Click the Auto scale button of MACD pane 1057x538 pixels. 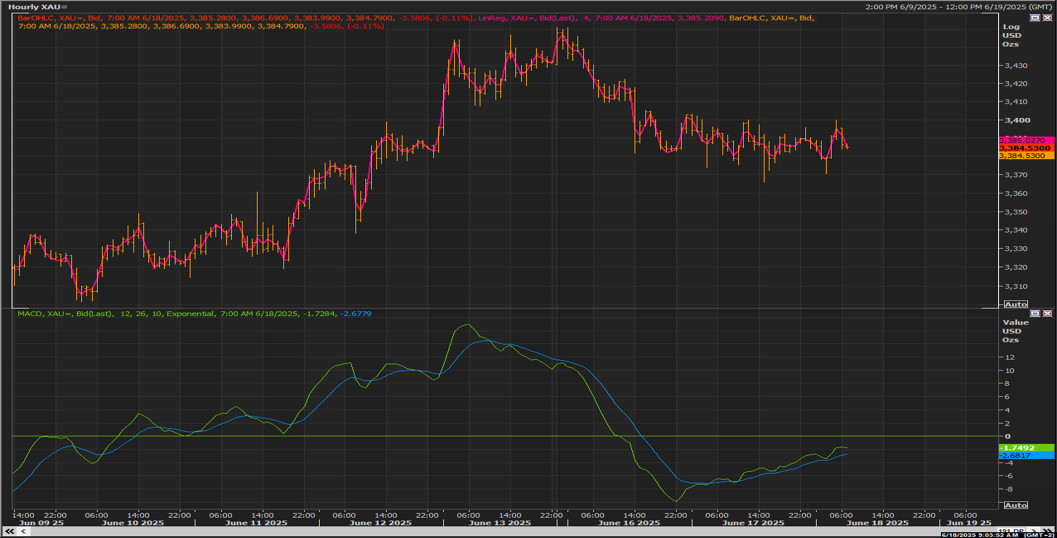1016,505
